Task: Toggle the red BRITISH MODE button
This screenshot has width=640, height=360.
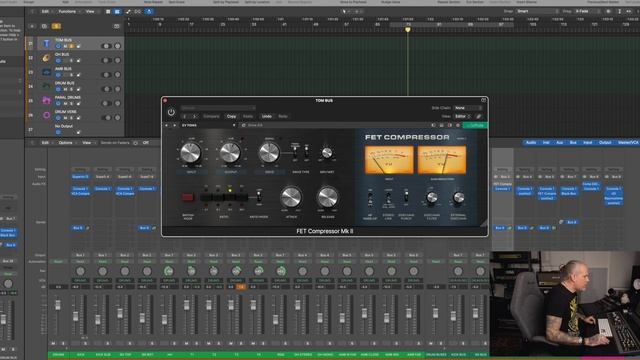Action: [x=188, y=198]
